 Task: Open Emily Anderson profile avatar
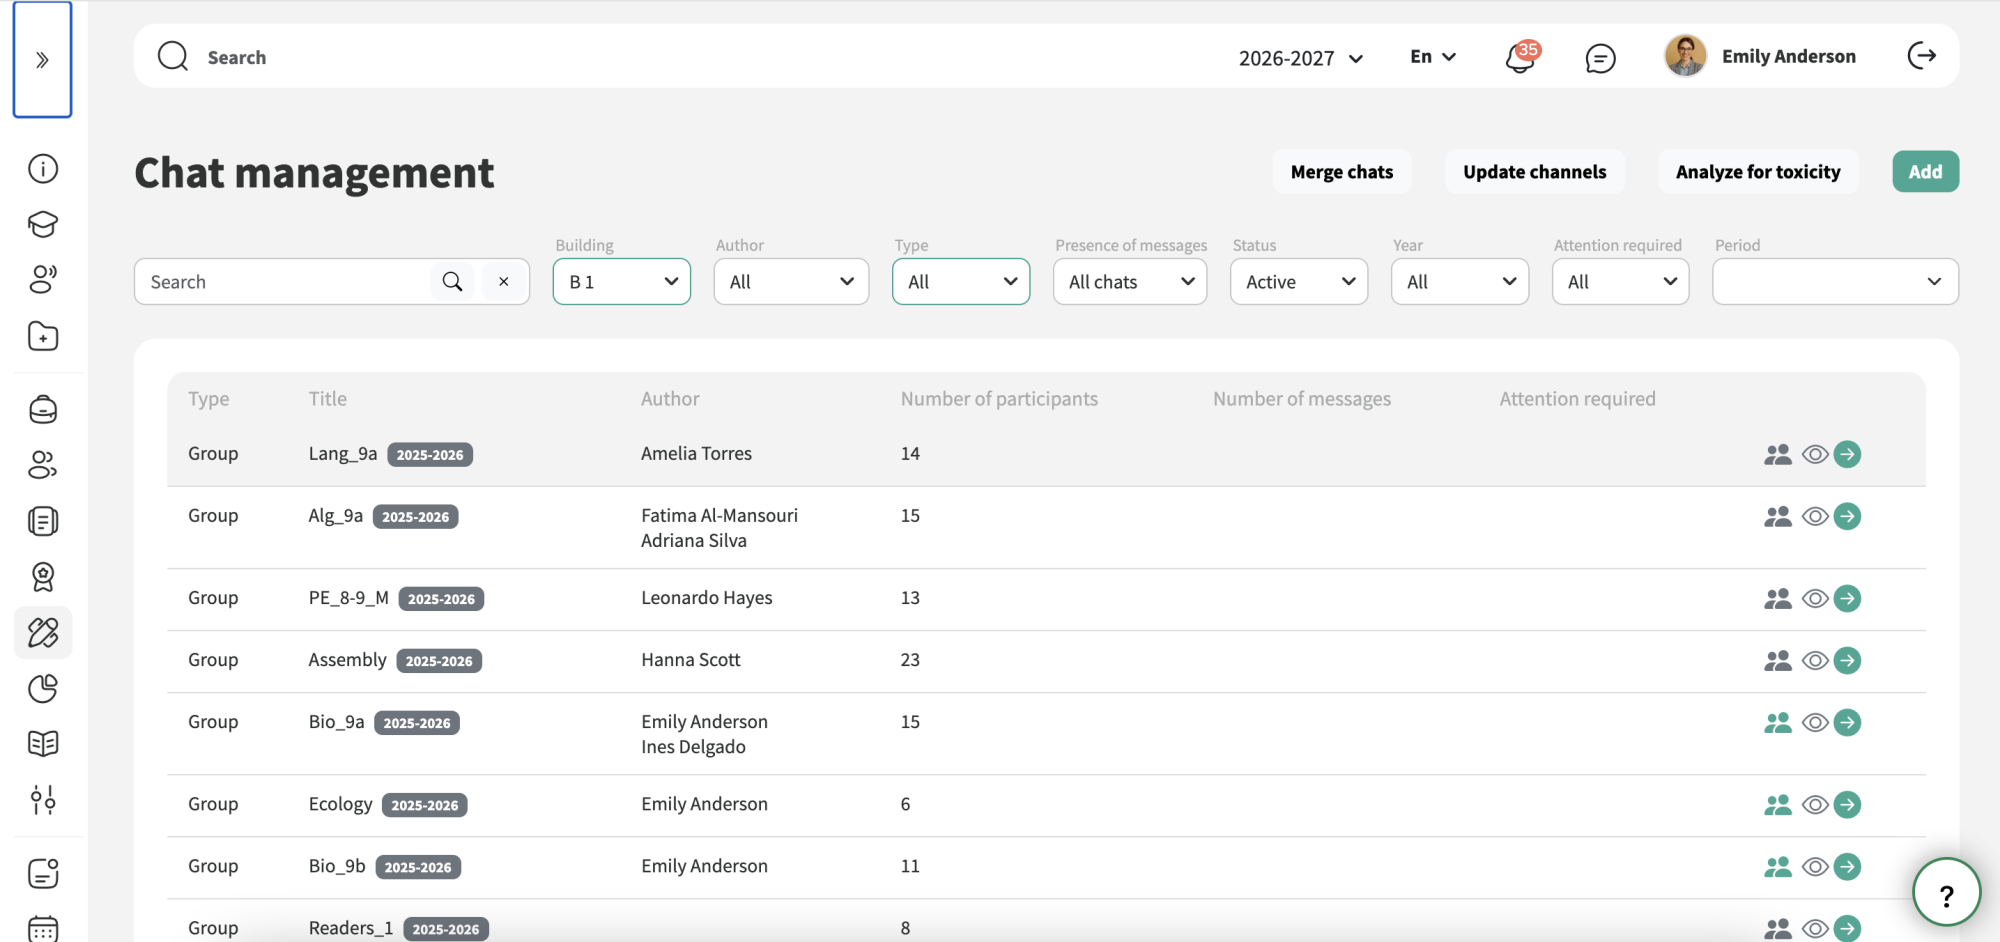point(1685,56)
